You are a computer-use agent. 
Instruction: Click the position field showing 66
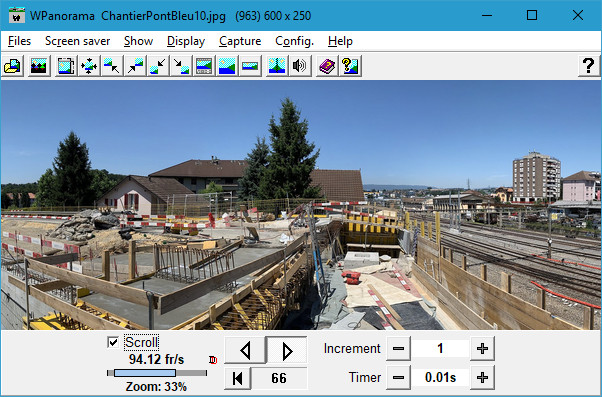[279, 378]
